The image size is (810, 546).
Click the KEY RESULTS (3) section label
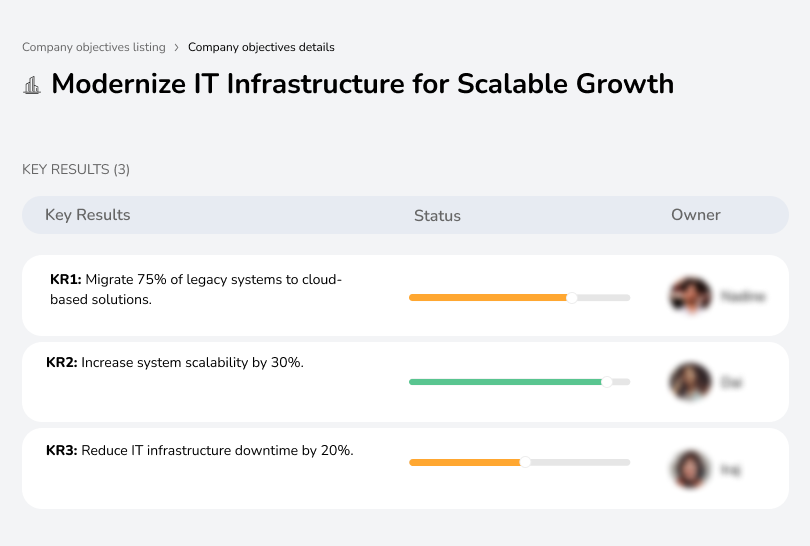[76, 170]
